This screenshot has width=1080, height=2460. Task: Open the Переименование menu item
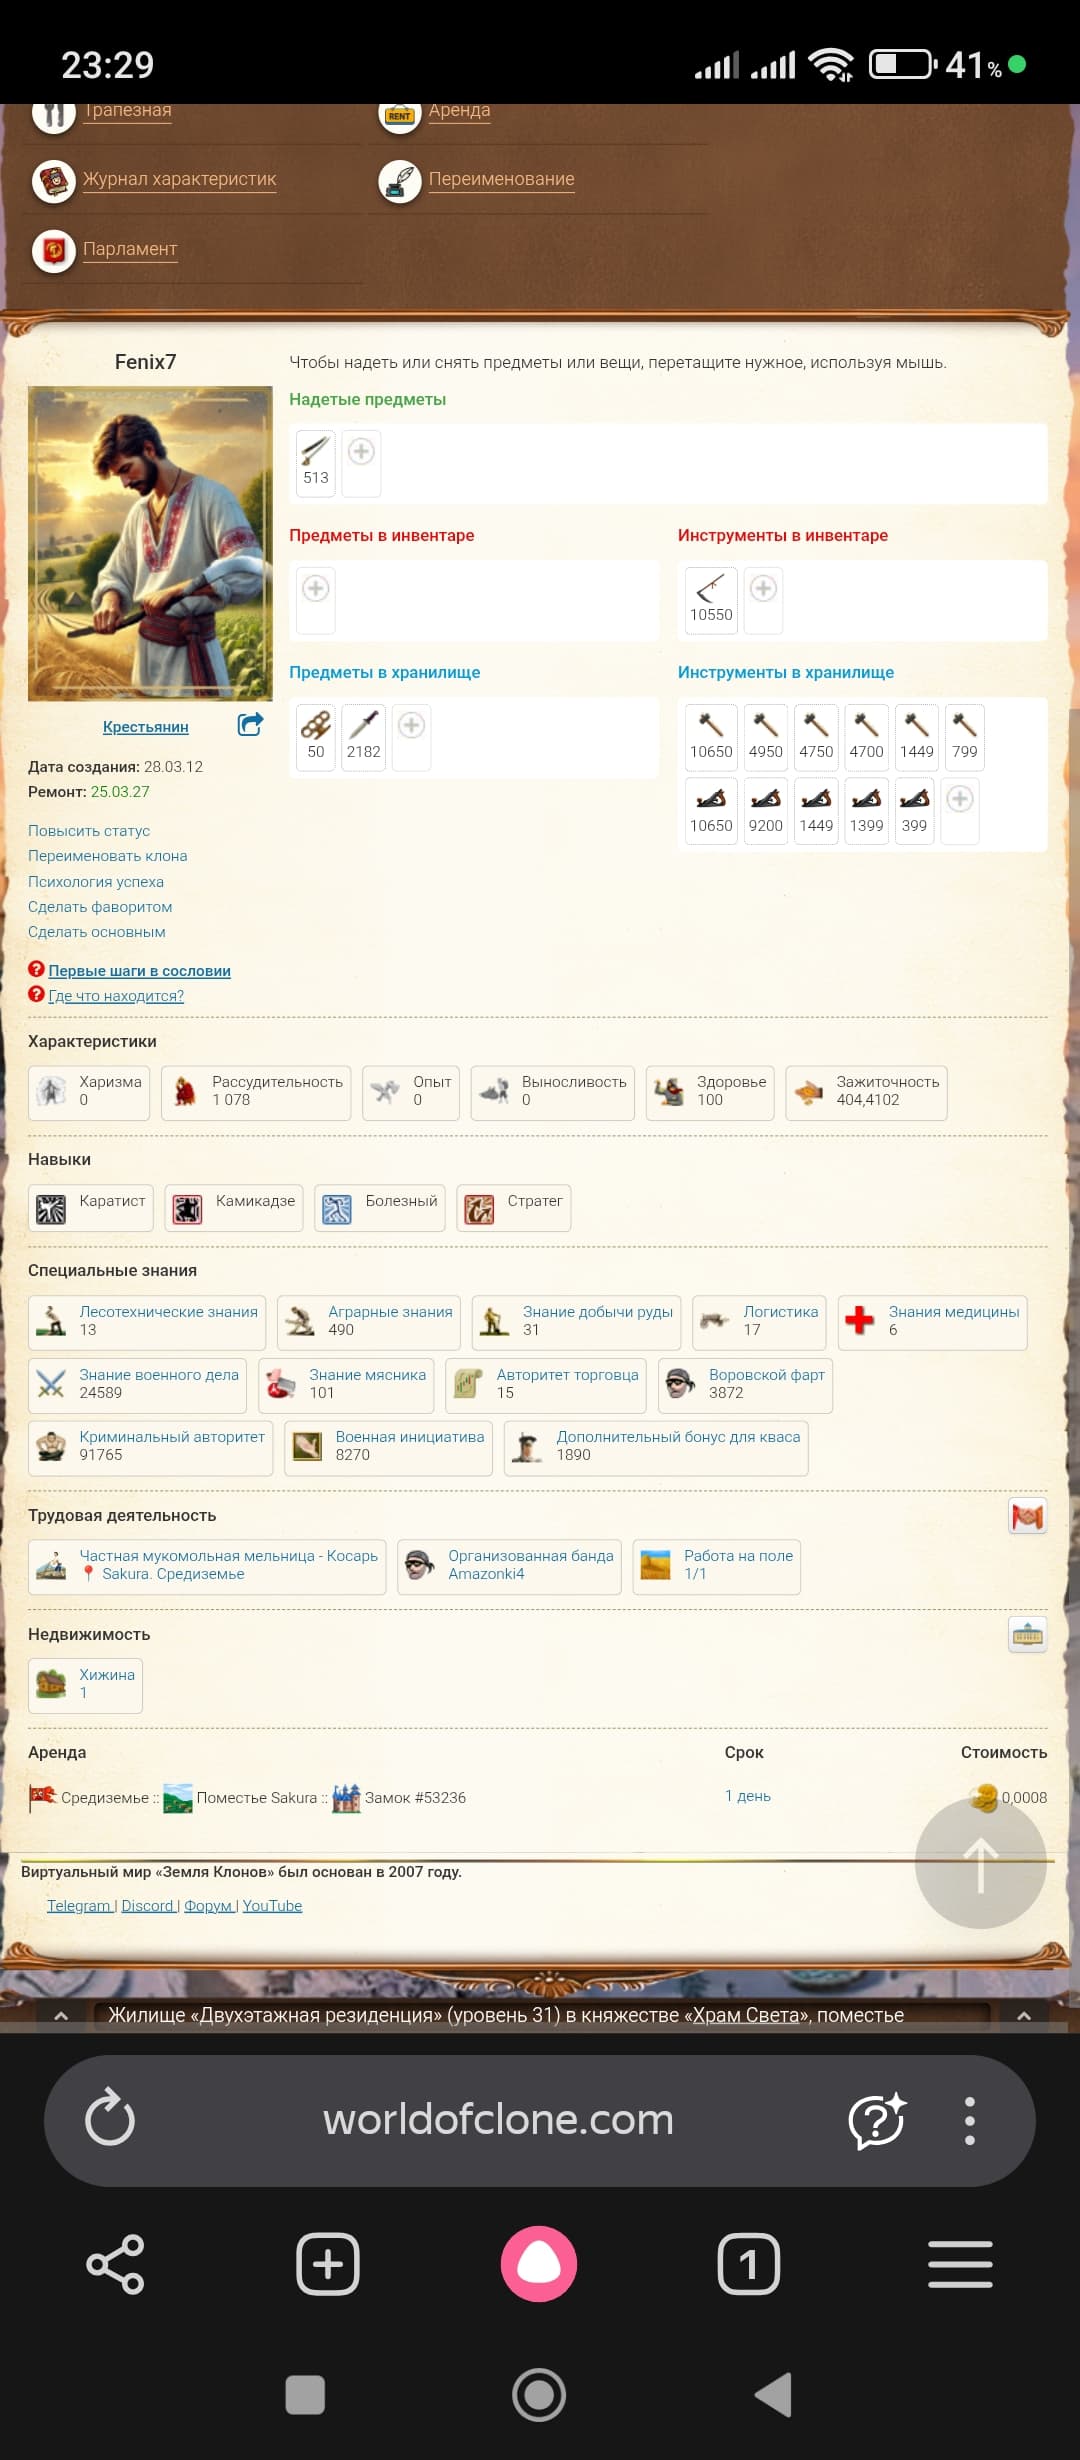point(501,180)
